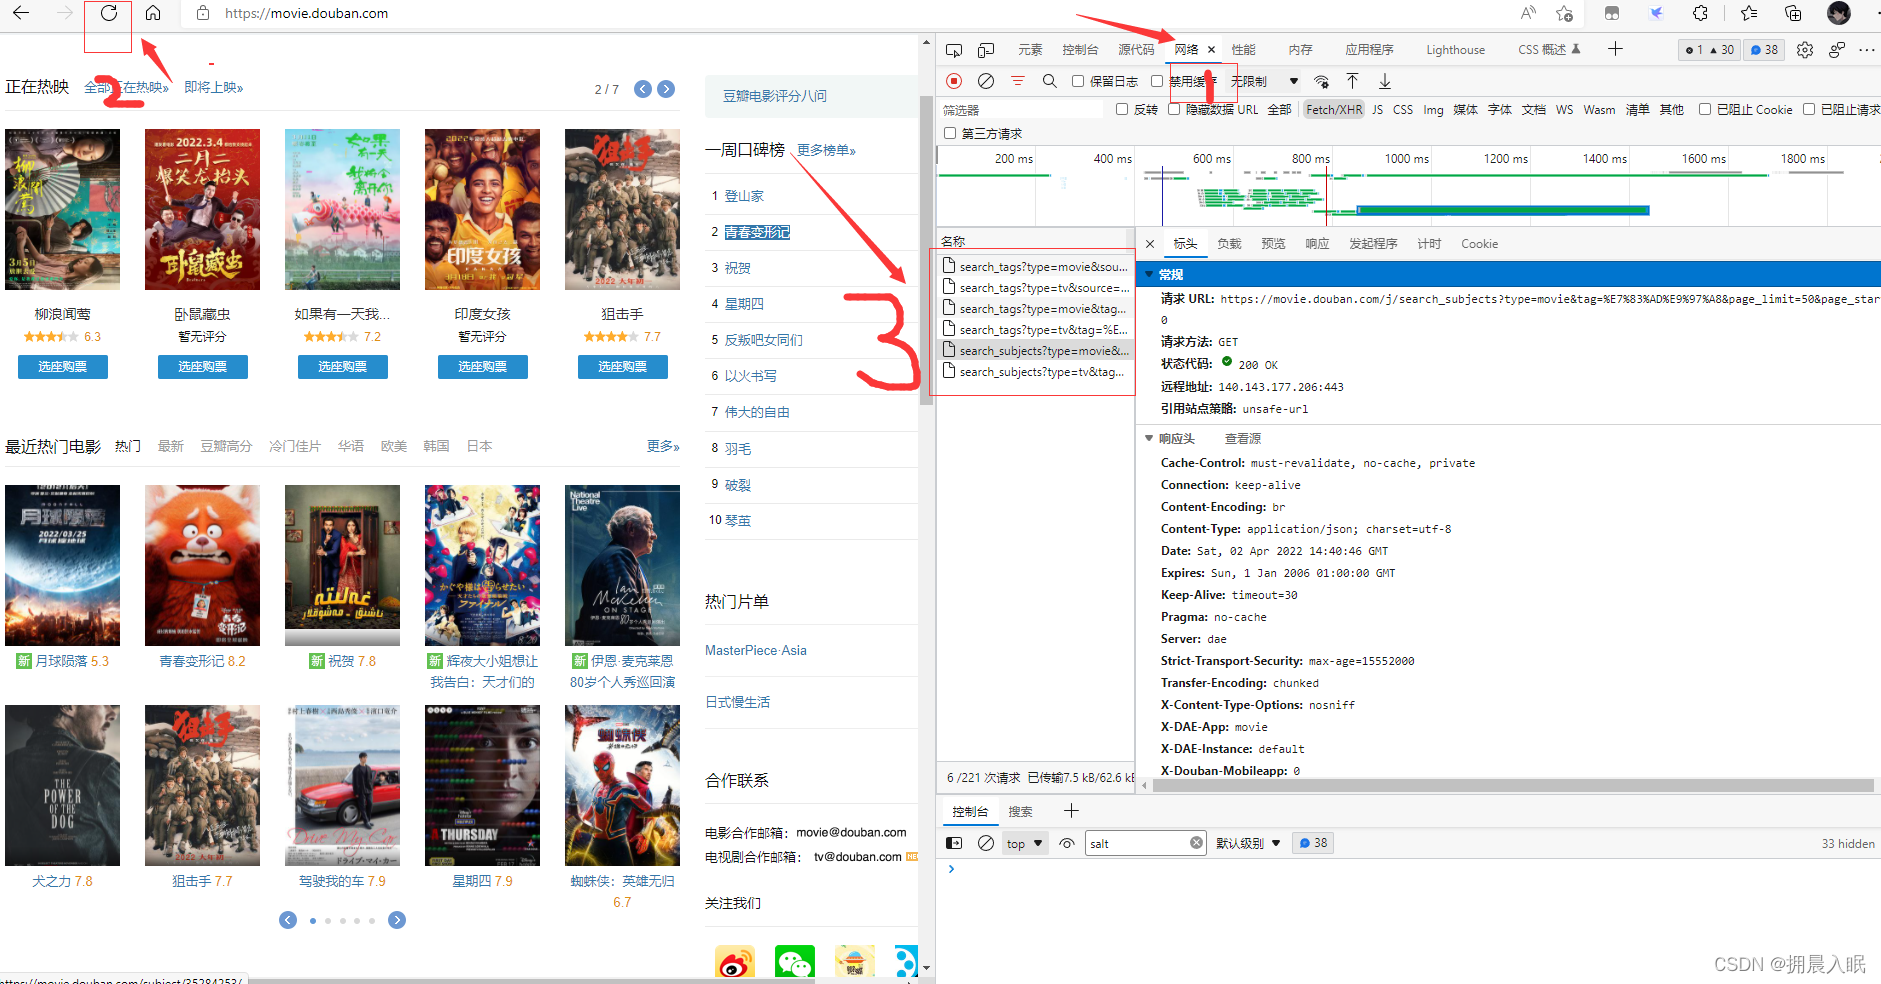Stop recording network log with red record icon
This screenshot has height=984, width=1881.
tap(954, 81)
